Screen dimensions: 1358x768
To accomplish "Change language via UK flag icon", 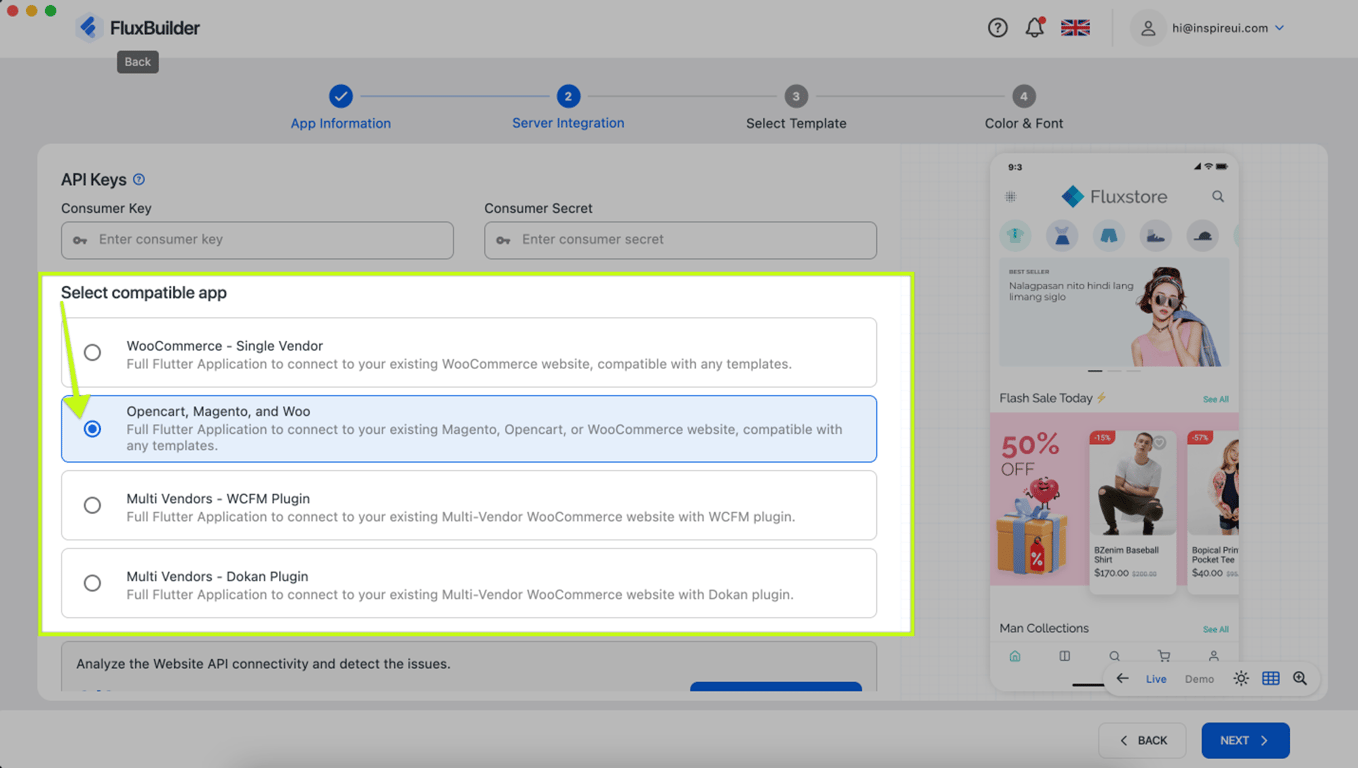I will pyautogui.click(x=1075, y=28).
